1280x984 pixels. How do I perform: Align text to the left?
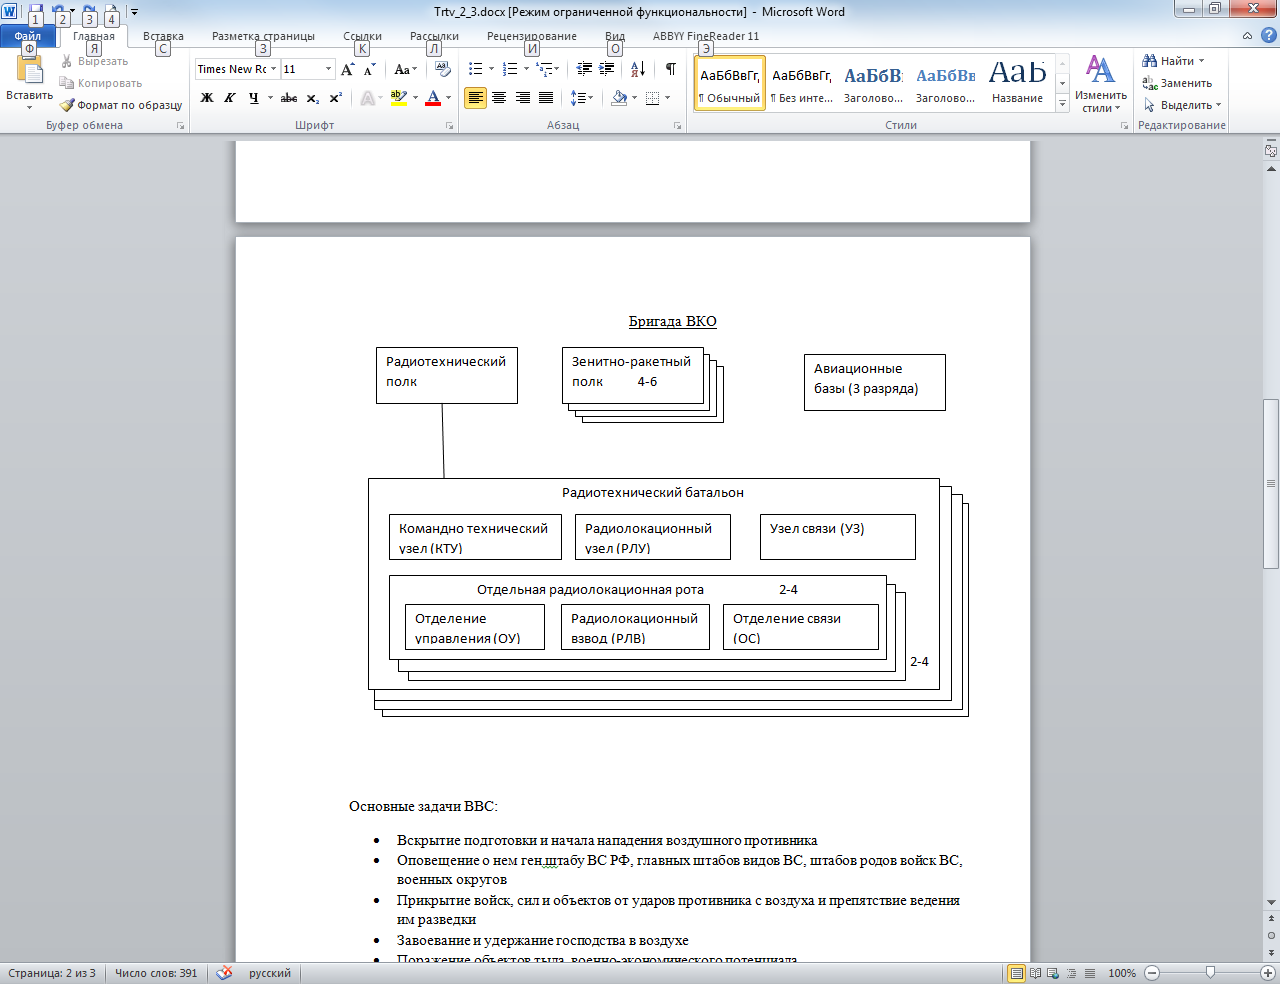click(476, 98)
